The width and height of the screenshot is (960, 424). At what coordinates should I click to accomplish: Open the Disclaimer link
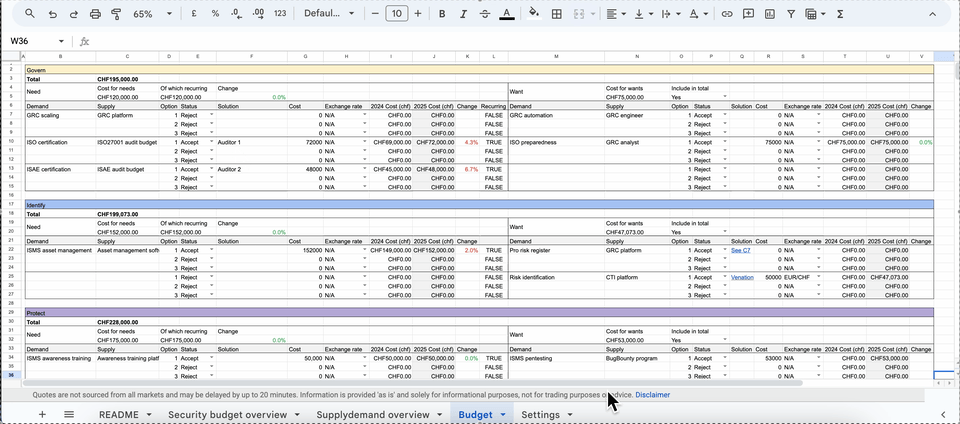coord(652,395)
